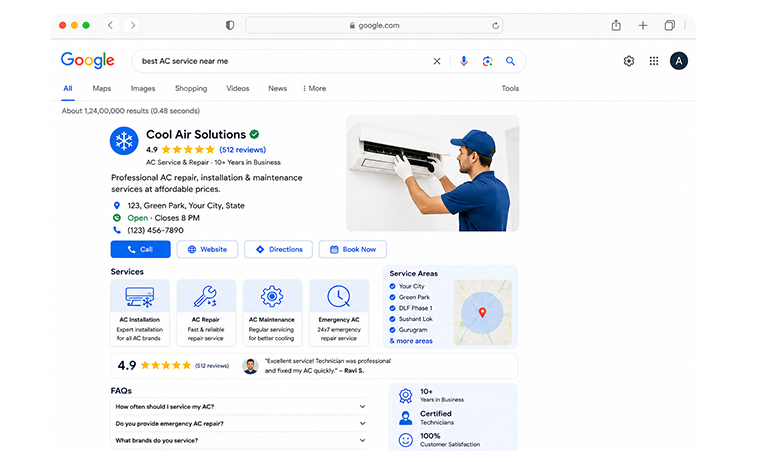This screenshot has height=462, width=768.
Task: Open the Google apps grid
Action: 654,61
